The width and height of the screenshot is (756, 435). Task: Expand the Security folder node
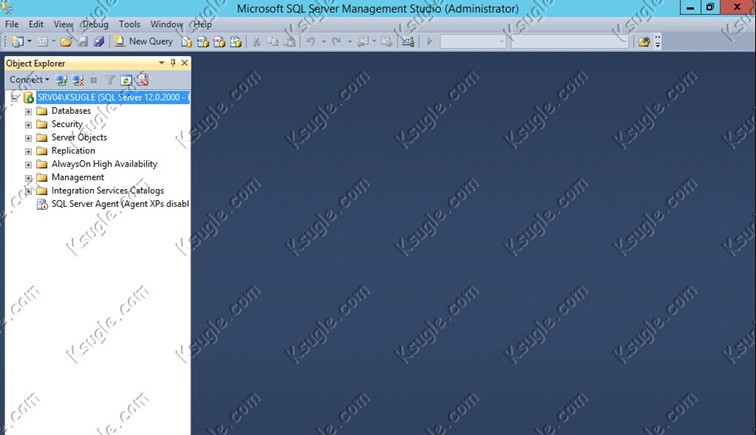(x=28, y=125)
